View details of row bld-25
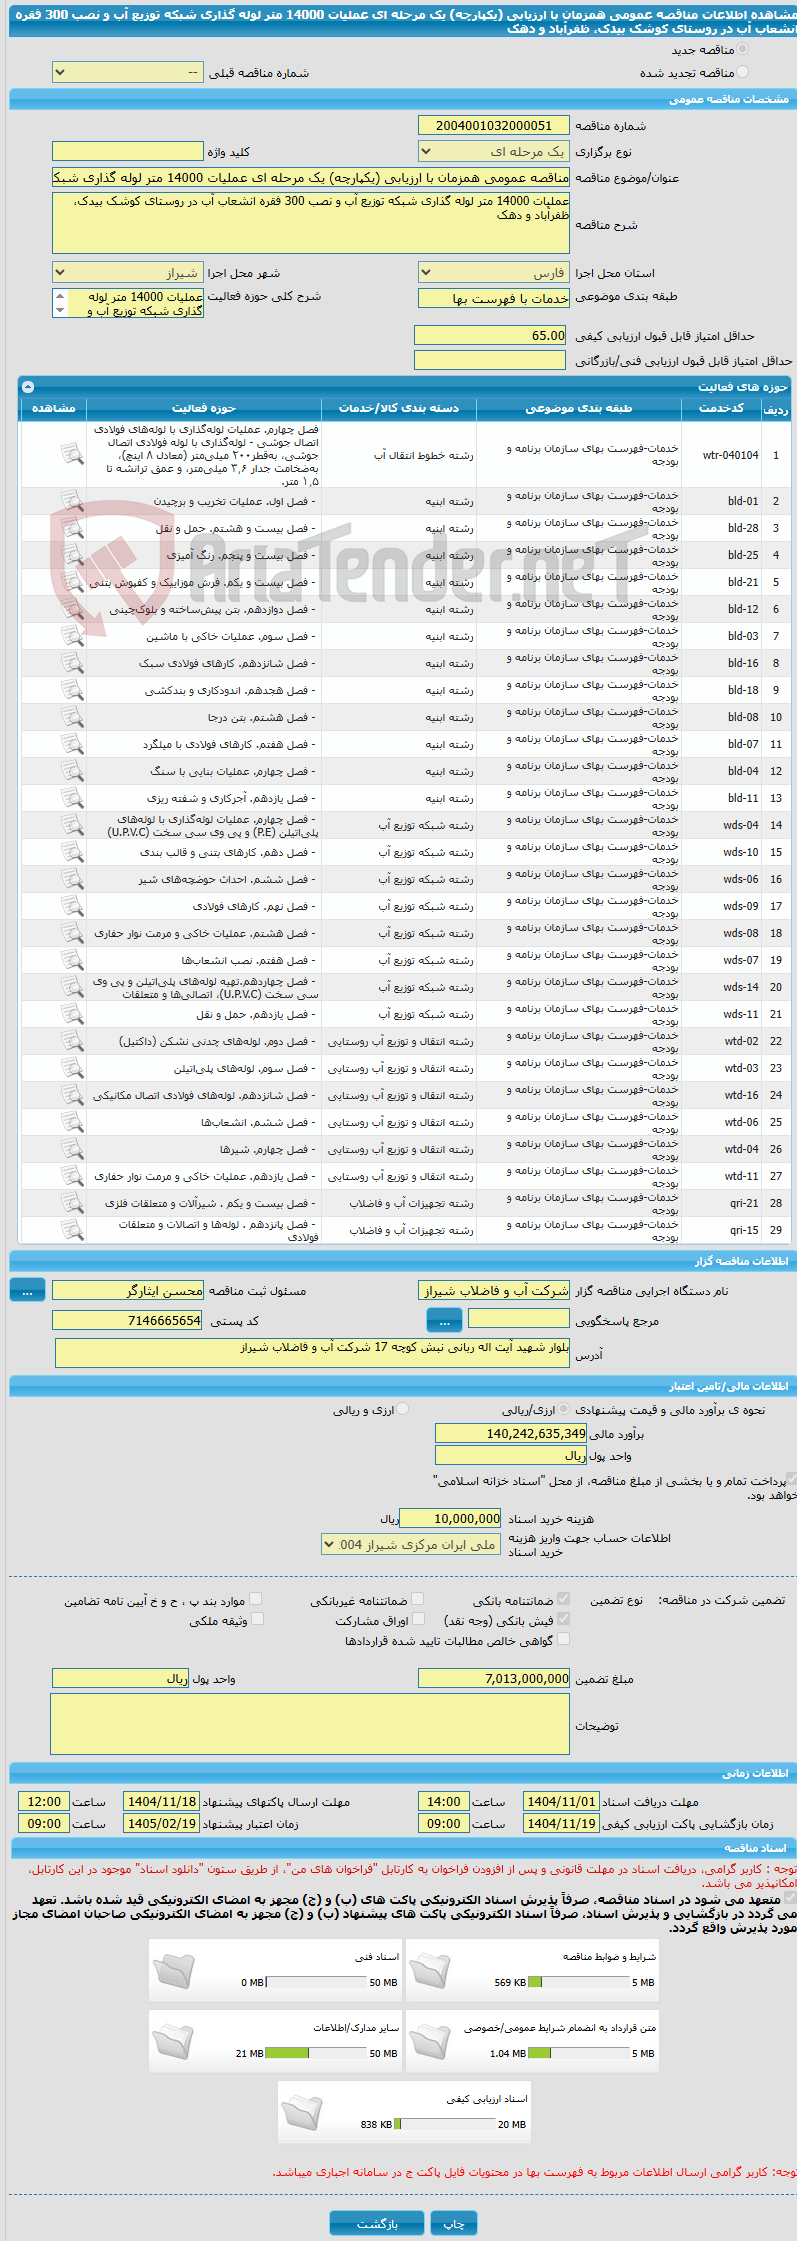This screenshot has height=2241, width=797. 72,554
